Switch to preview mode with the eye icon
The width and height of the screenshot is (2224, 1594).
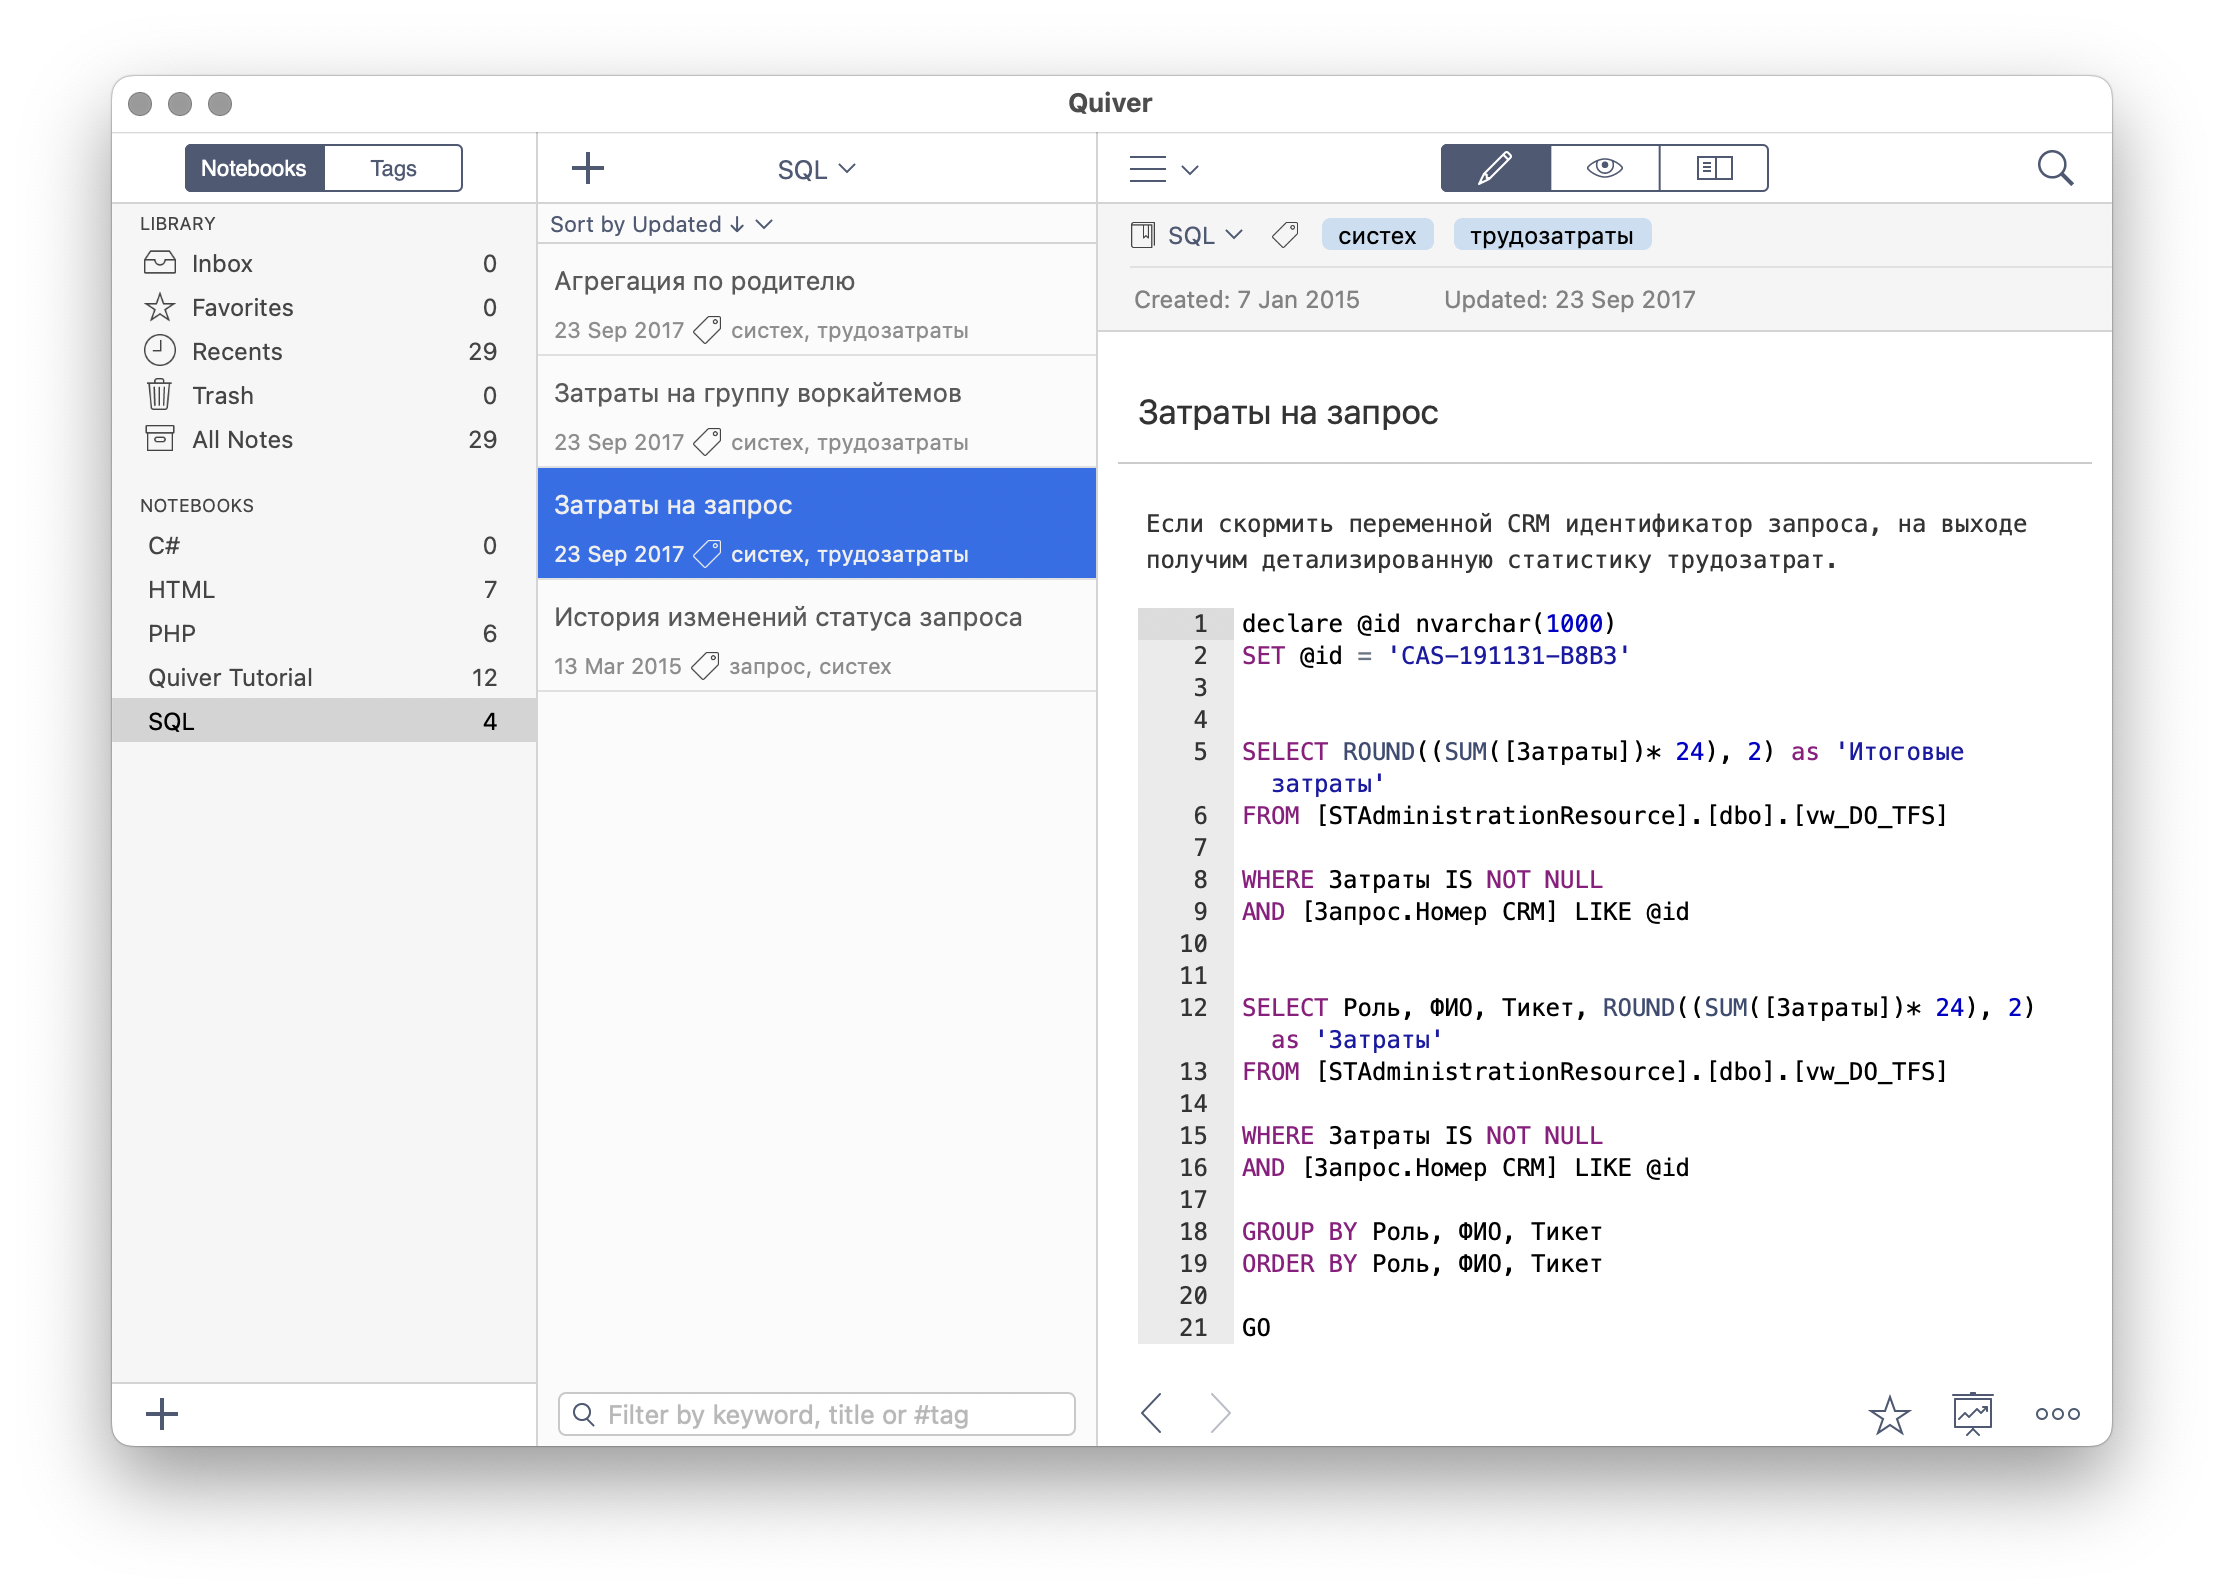pos(1604,168)
